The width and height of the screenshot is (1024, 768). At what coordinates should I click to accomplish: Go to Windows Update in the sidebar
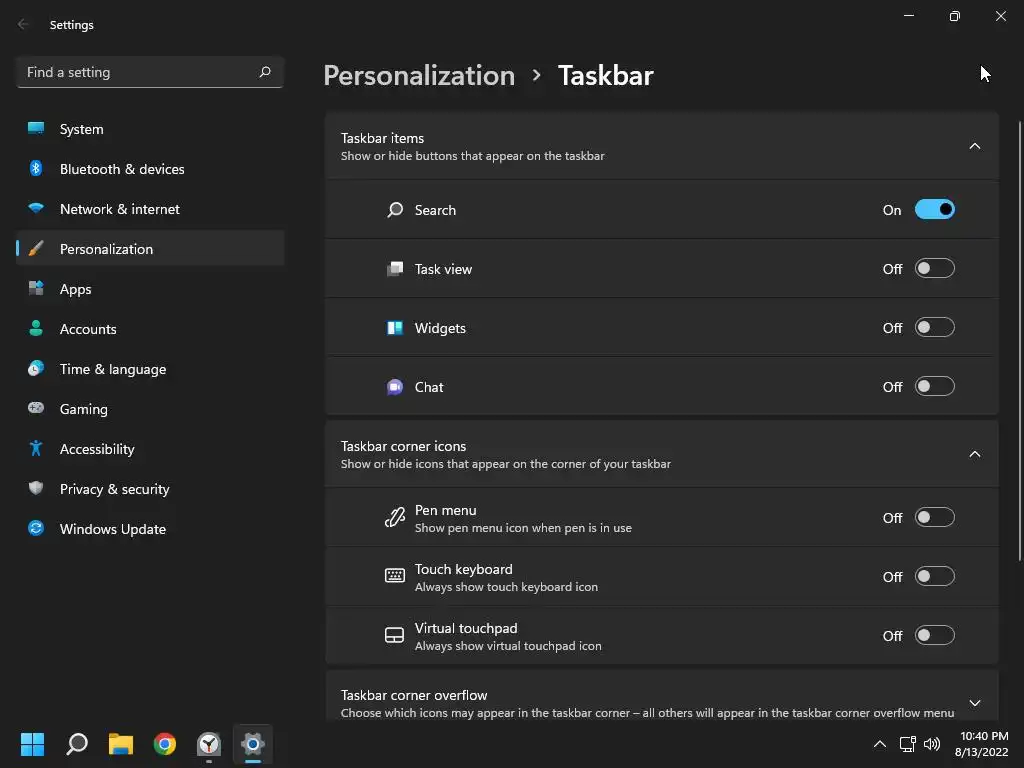112,529
